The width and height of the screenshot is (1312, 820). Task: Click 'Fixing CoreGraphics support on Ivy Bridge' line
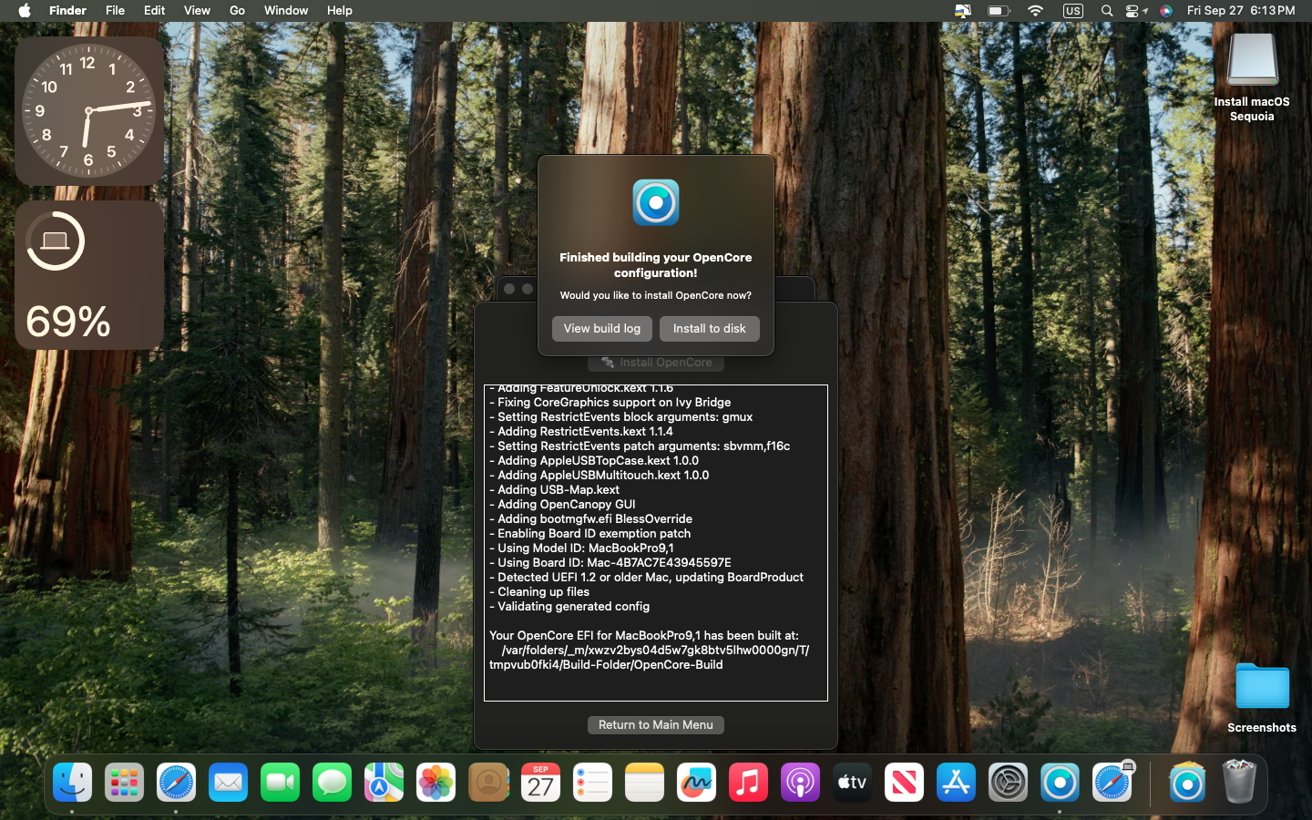(x=610, y=403)
